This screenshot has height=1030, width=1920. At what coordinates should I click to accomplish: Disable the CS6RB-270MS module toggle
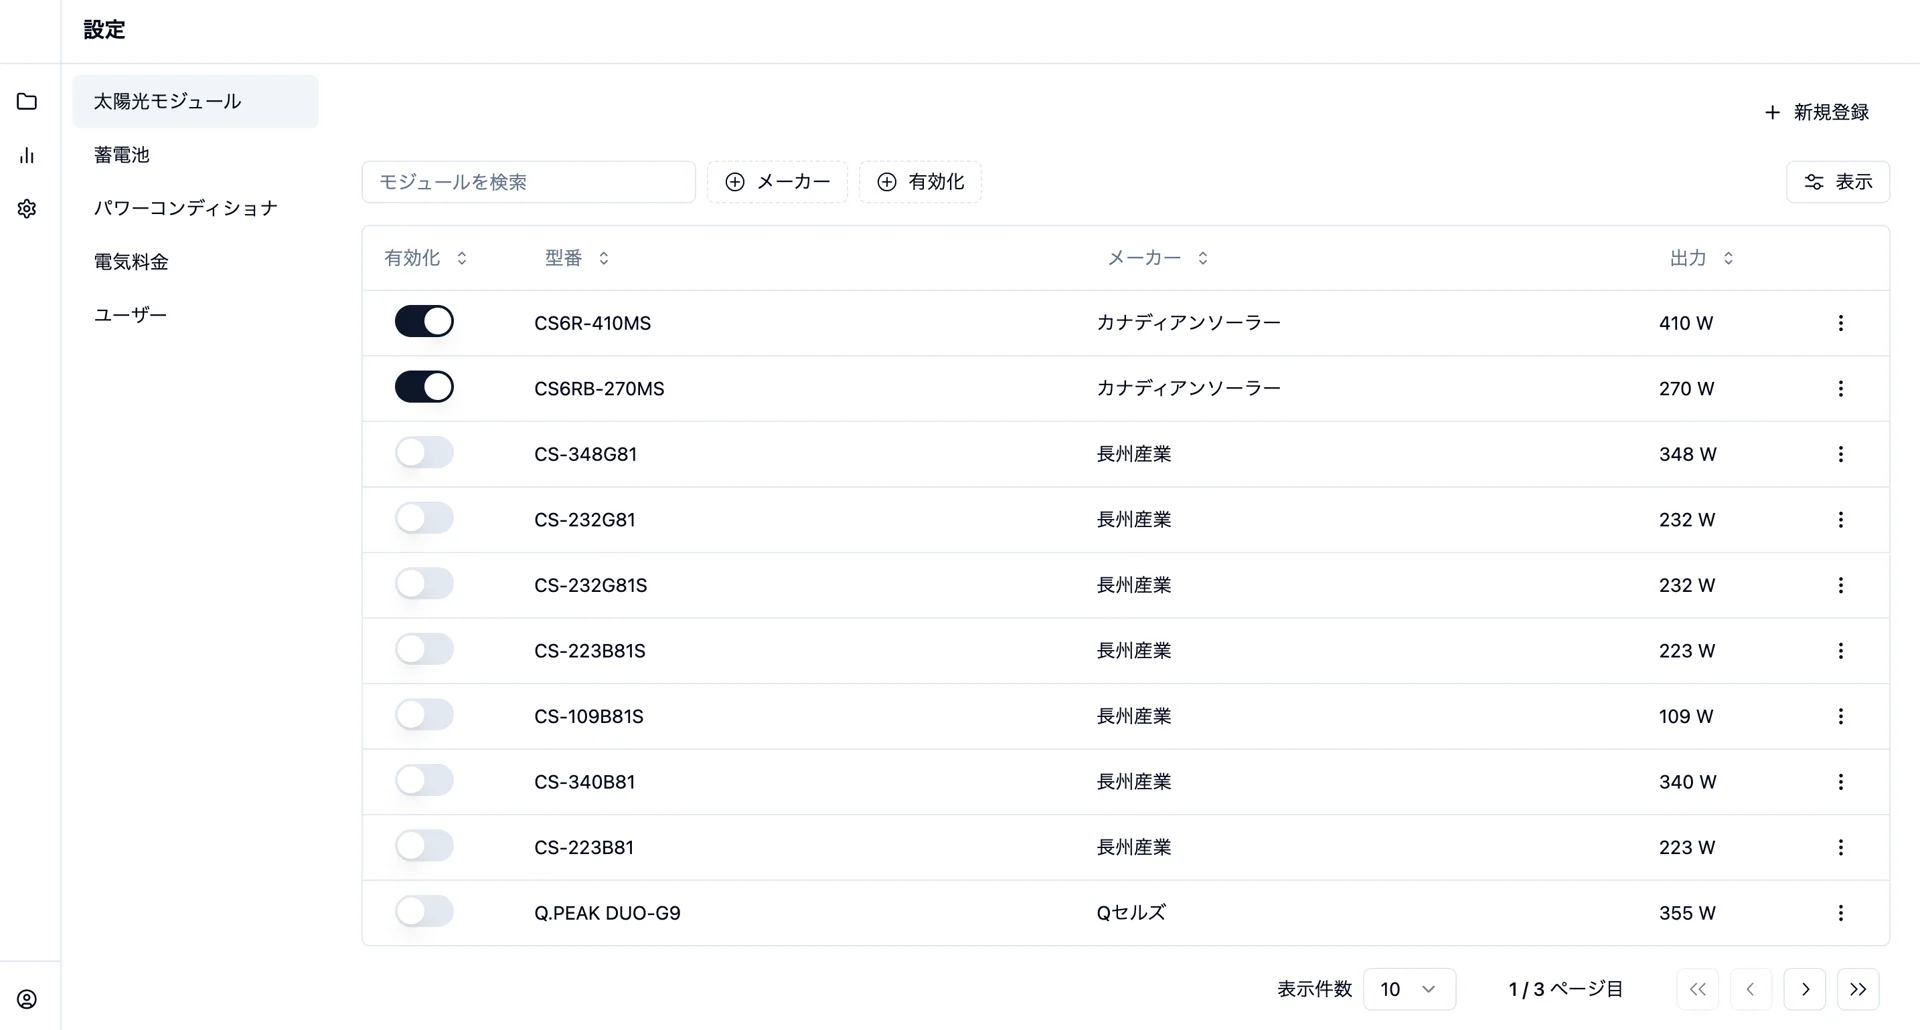point(424,387)
